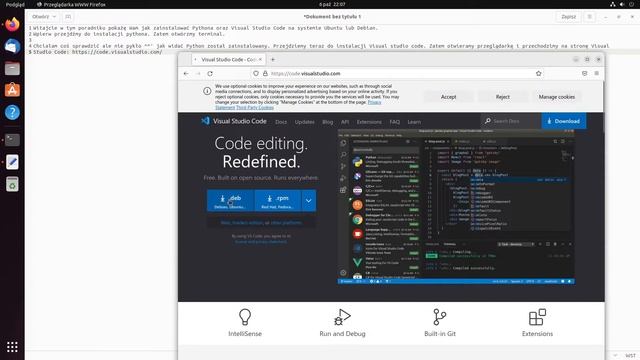Click the Run and Debug icon
640x360 pixels.
tap(342, 317)
